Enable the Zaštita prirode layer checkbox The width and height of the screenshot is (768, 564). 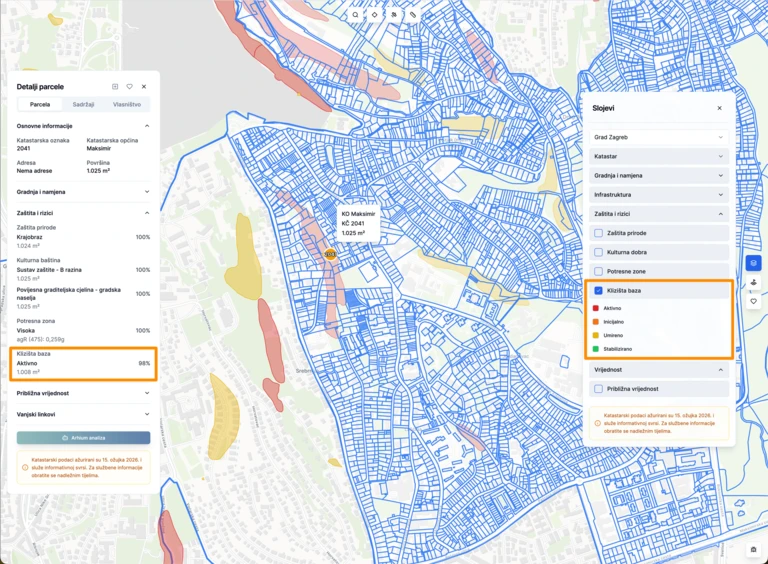599,233
